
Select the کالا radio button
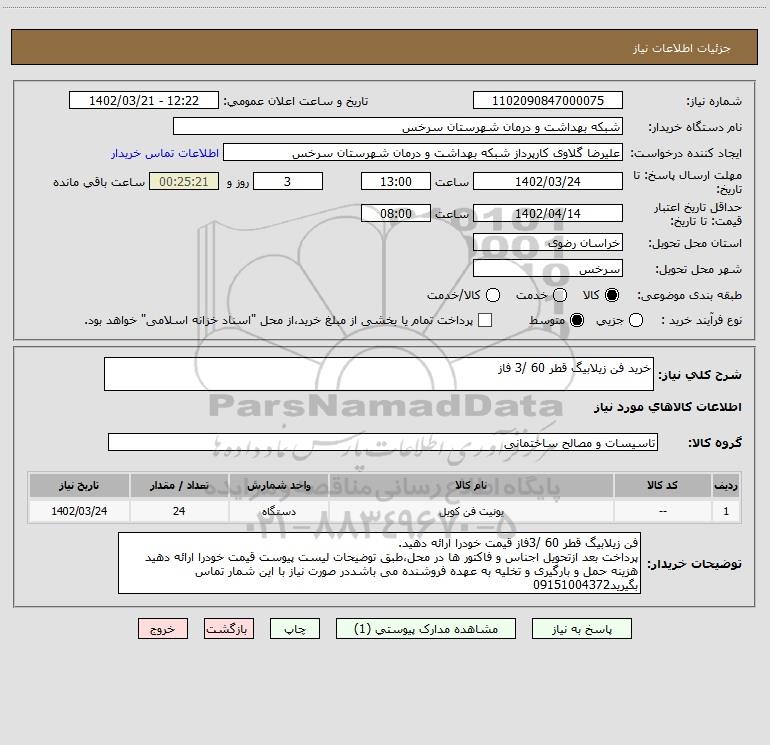click(x=612, y=295)
